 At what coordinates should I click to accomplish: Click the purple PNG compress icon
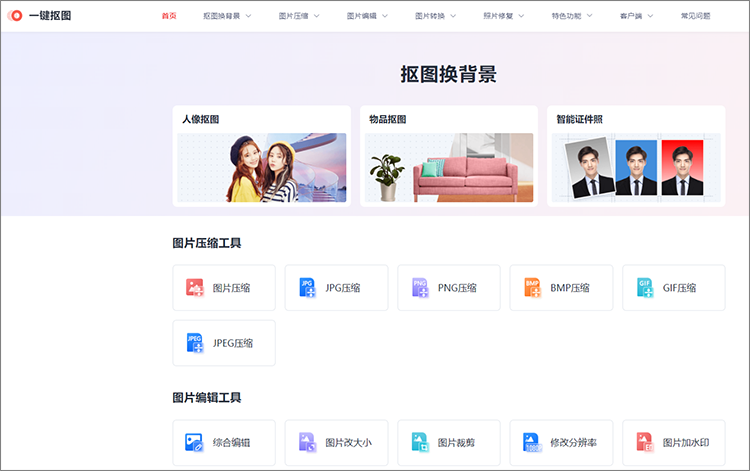420,288
